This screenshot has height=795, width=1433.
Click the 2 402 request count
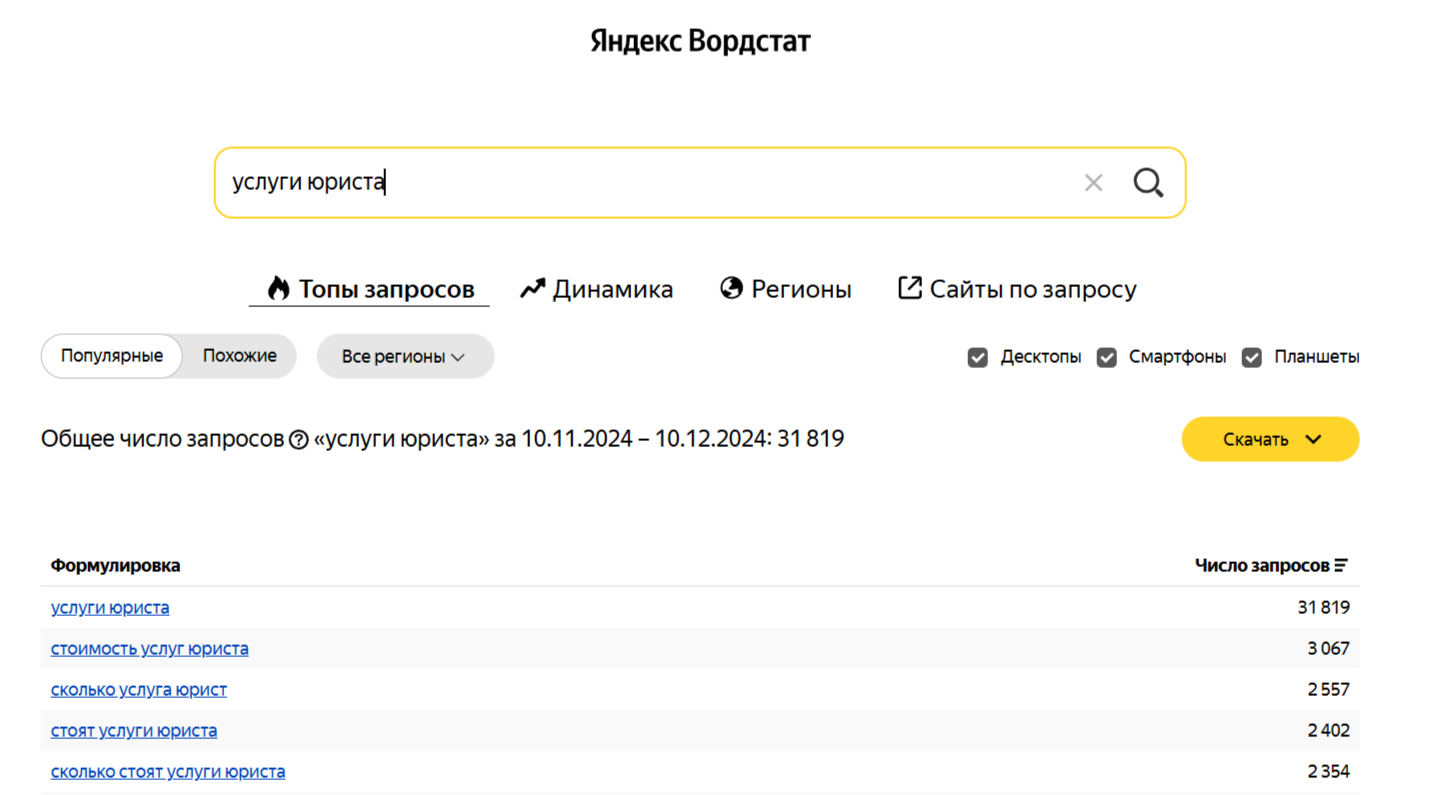click(x=1328, y=730)
